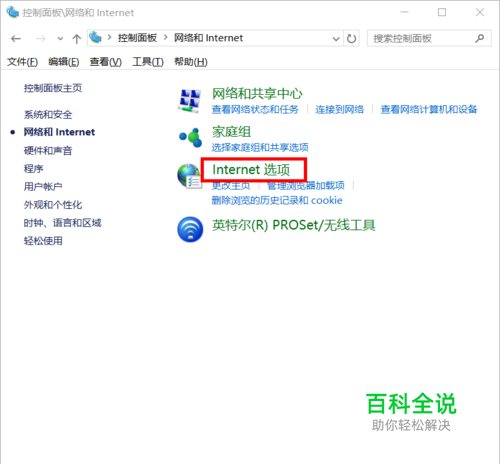Screen dimensions: 500x464
Task: Click the Internet Options globe icon
Action: (x=189, y=176)
